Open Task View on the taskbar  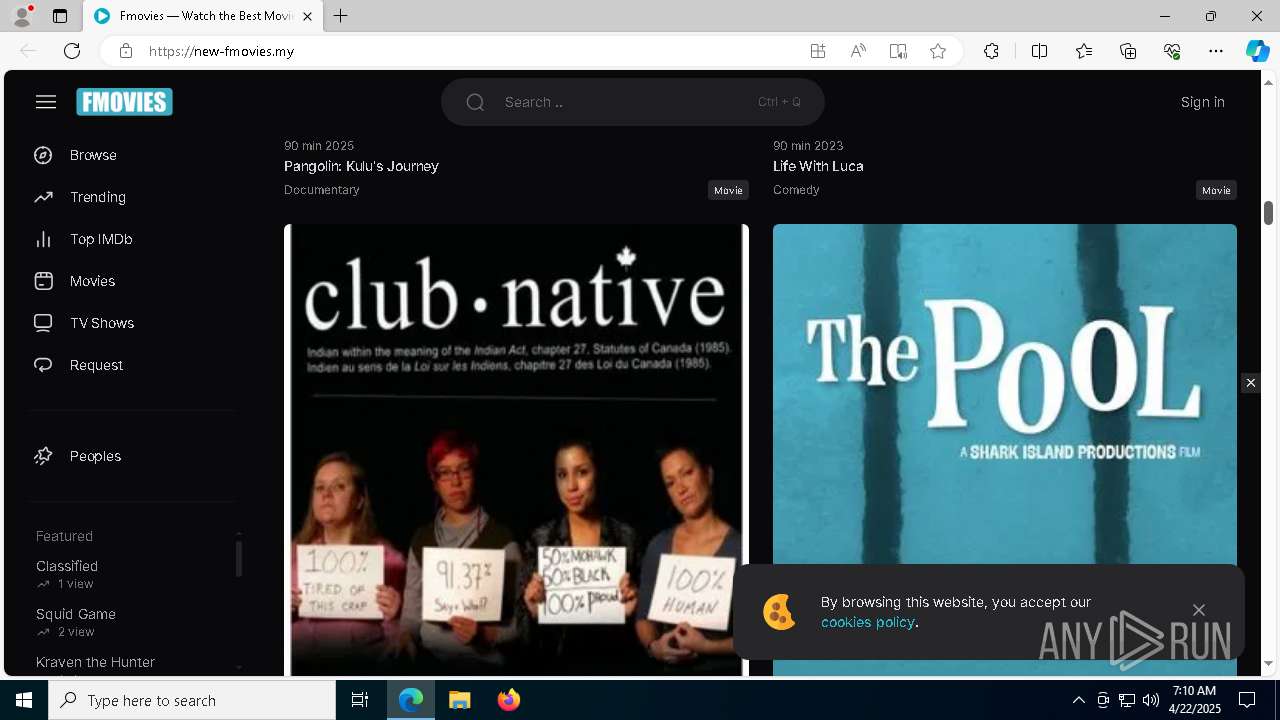[360, 700]
